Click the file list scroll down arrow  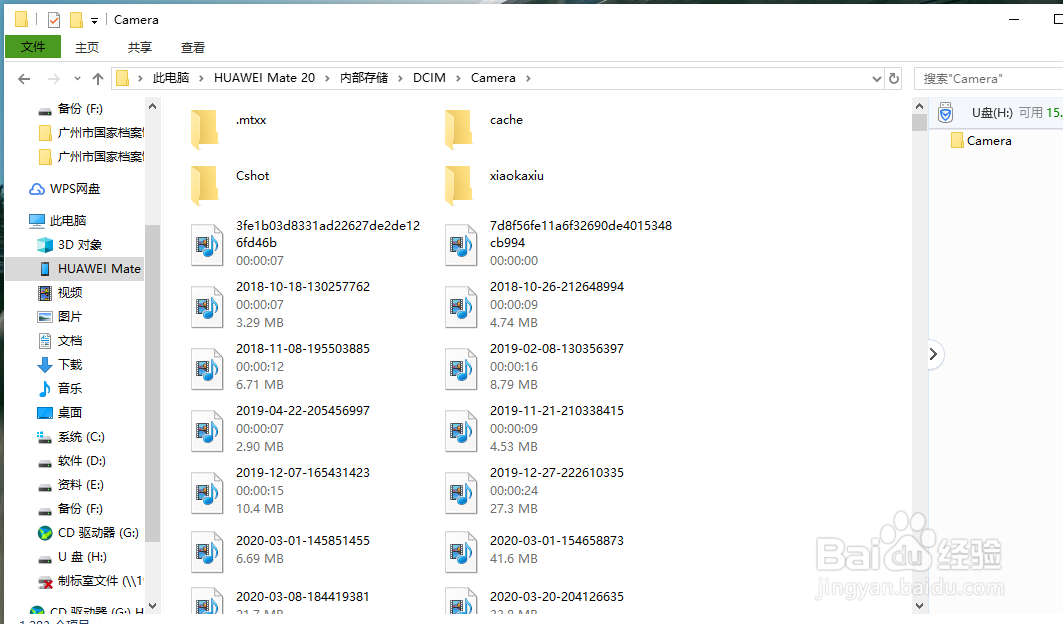tap(919, 606)
